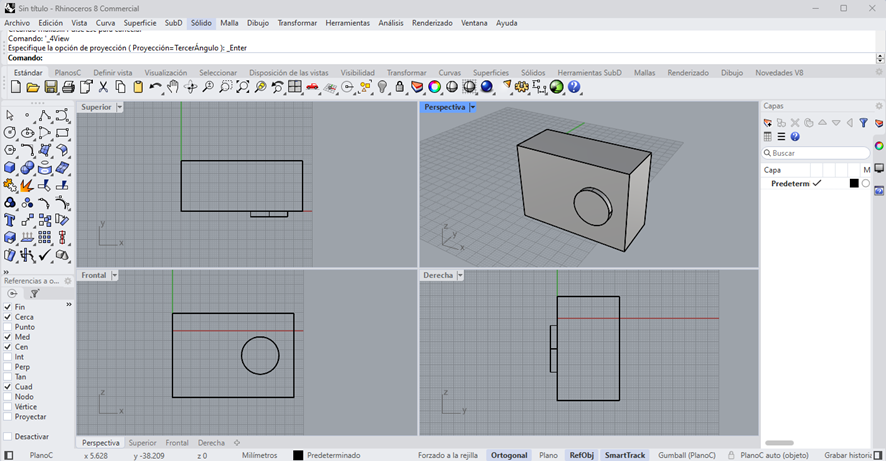
Task: Click the blue help icon in toolbar
Action: pyautogui.click(x=574, y=88)
